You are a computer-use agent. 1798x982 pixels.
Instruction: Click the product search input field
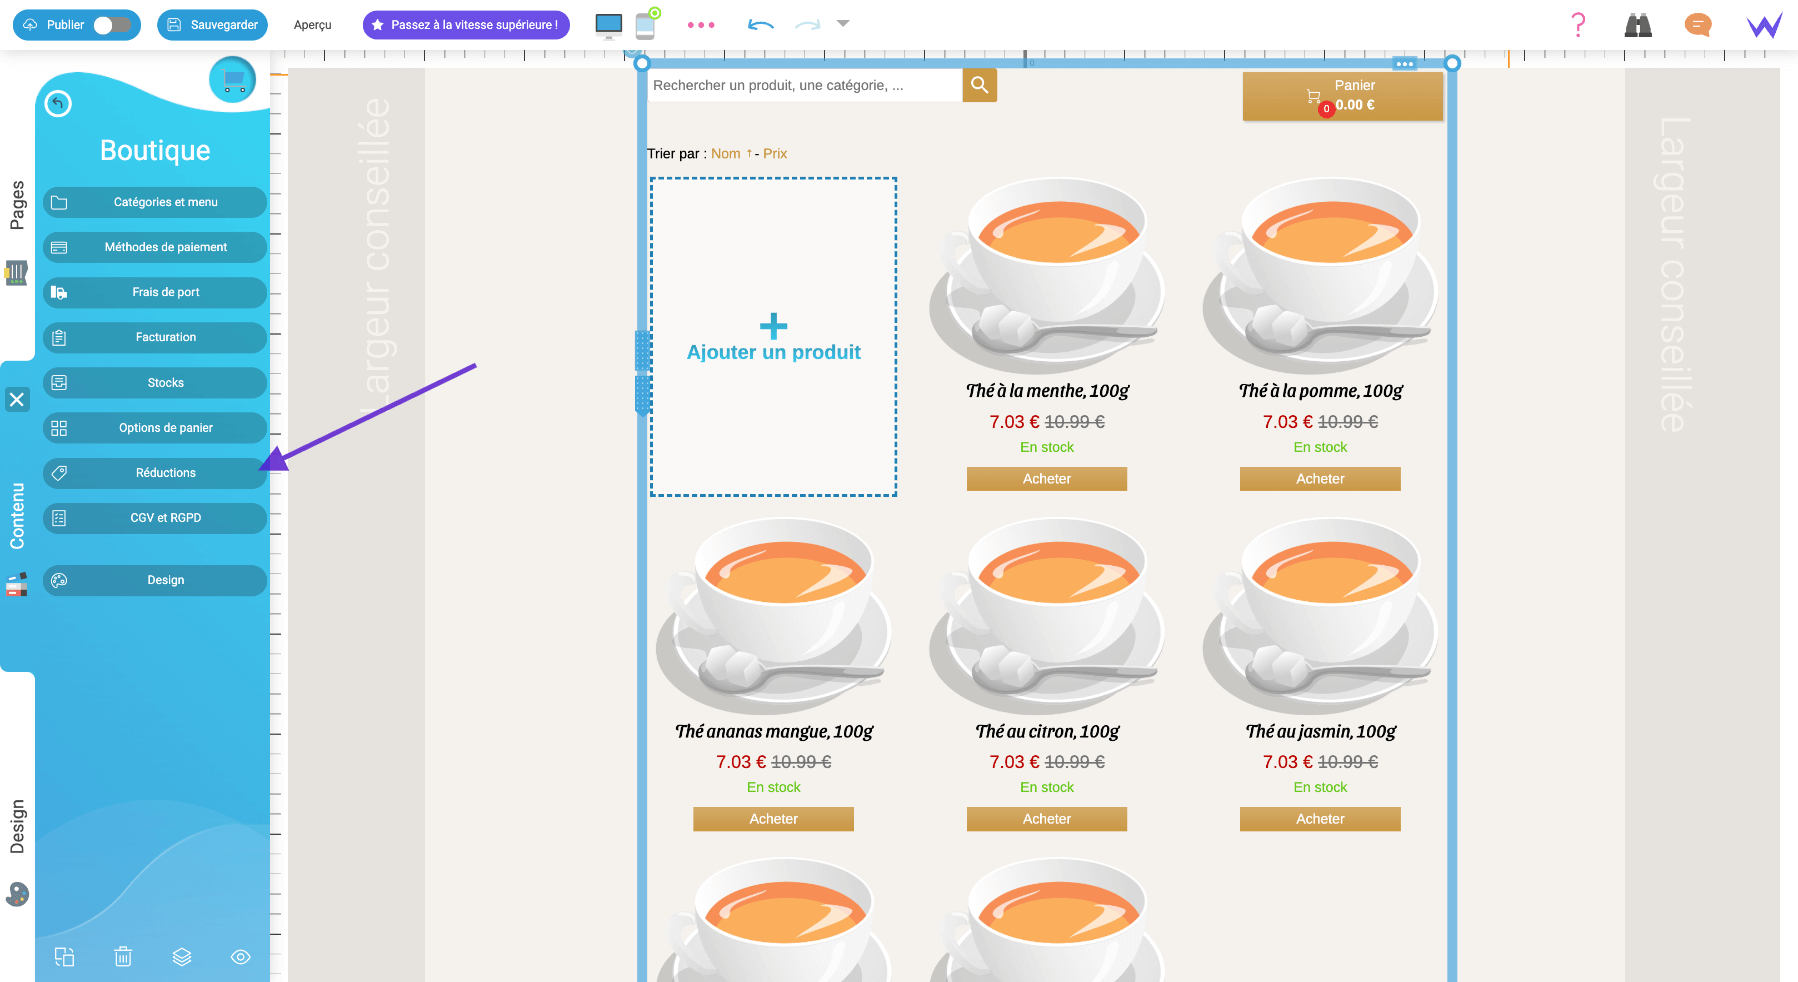coord(805,85)
